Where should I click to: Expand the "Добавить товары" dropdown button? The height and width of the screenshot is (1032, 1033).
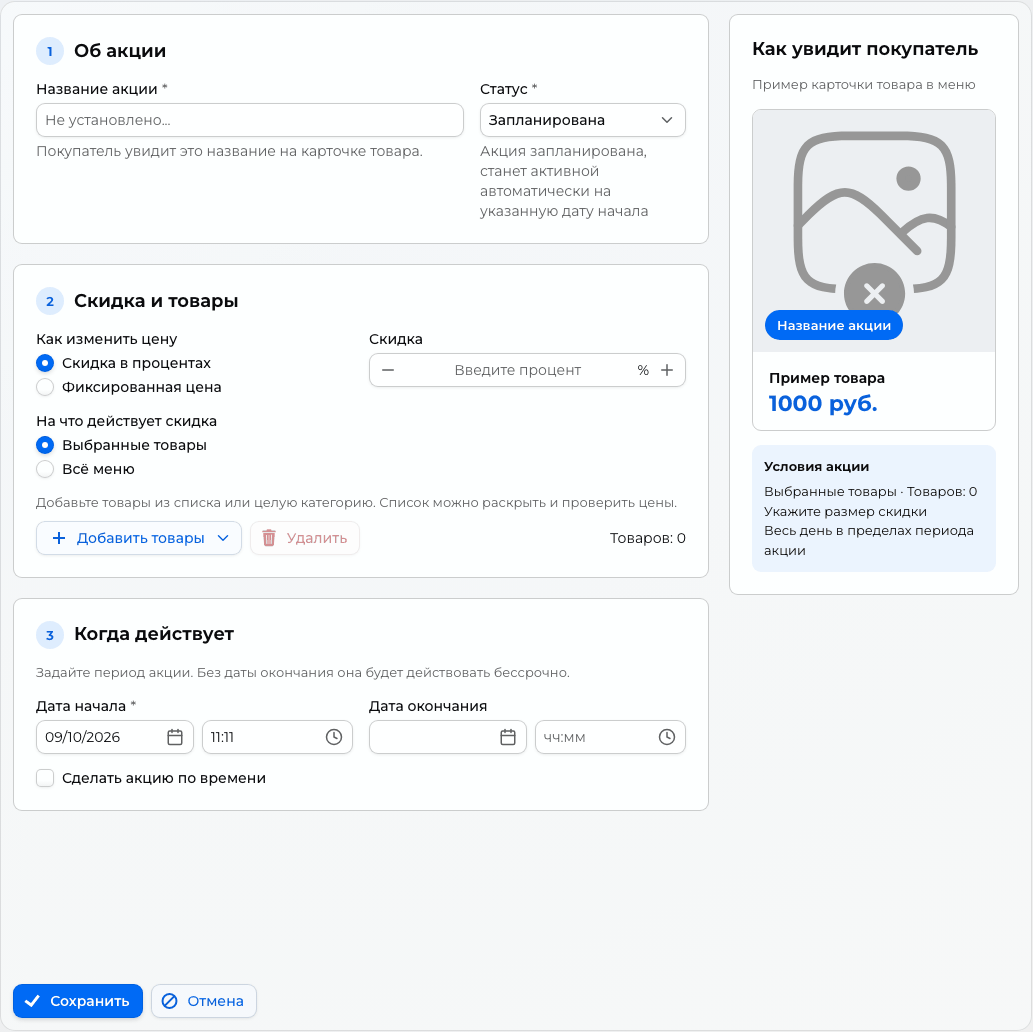(x=139, y=538)
